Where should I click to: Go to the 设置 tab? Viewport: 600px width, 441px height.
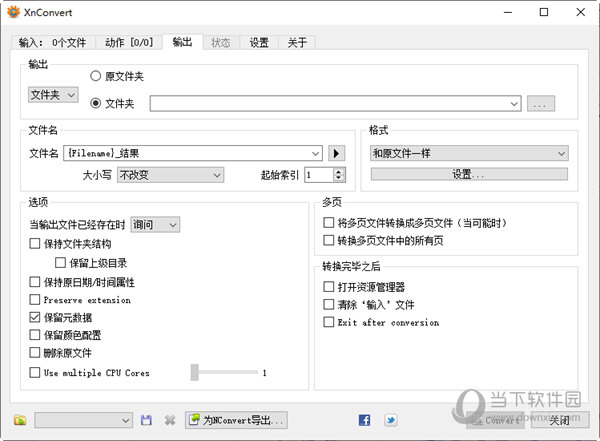coord(259,42)
